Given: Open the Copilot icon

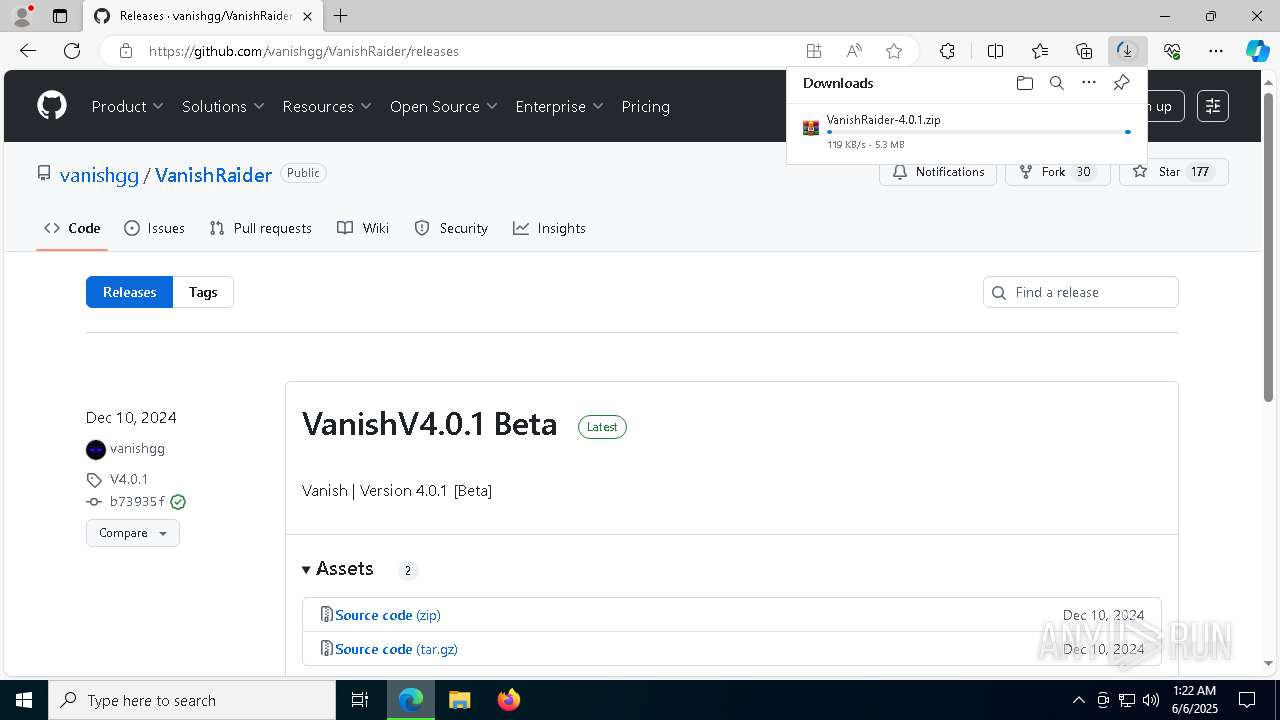Looking at the screenshot, I should (x=1258, y=51).
